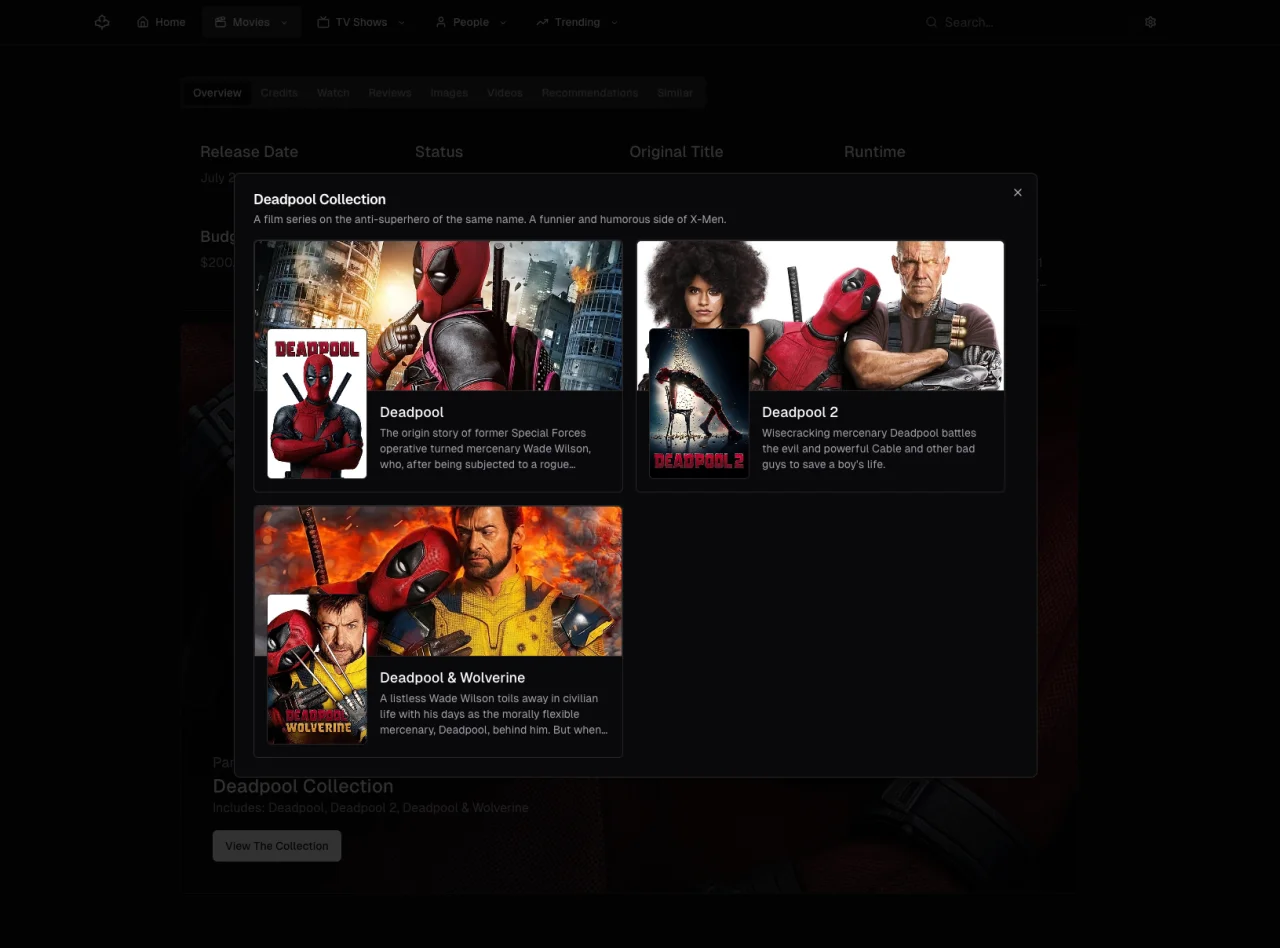The width and height of the screenshot is (1280, 948).
Task: Click the "Runtime" label
Action: [x=875, y=152]
